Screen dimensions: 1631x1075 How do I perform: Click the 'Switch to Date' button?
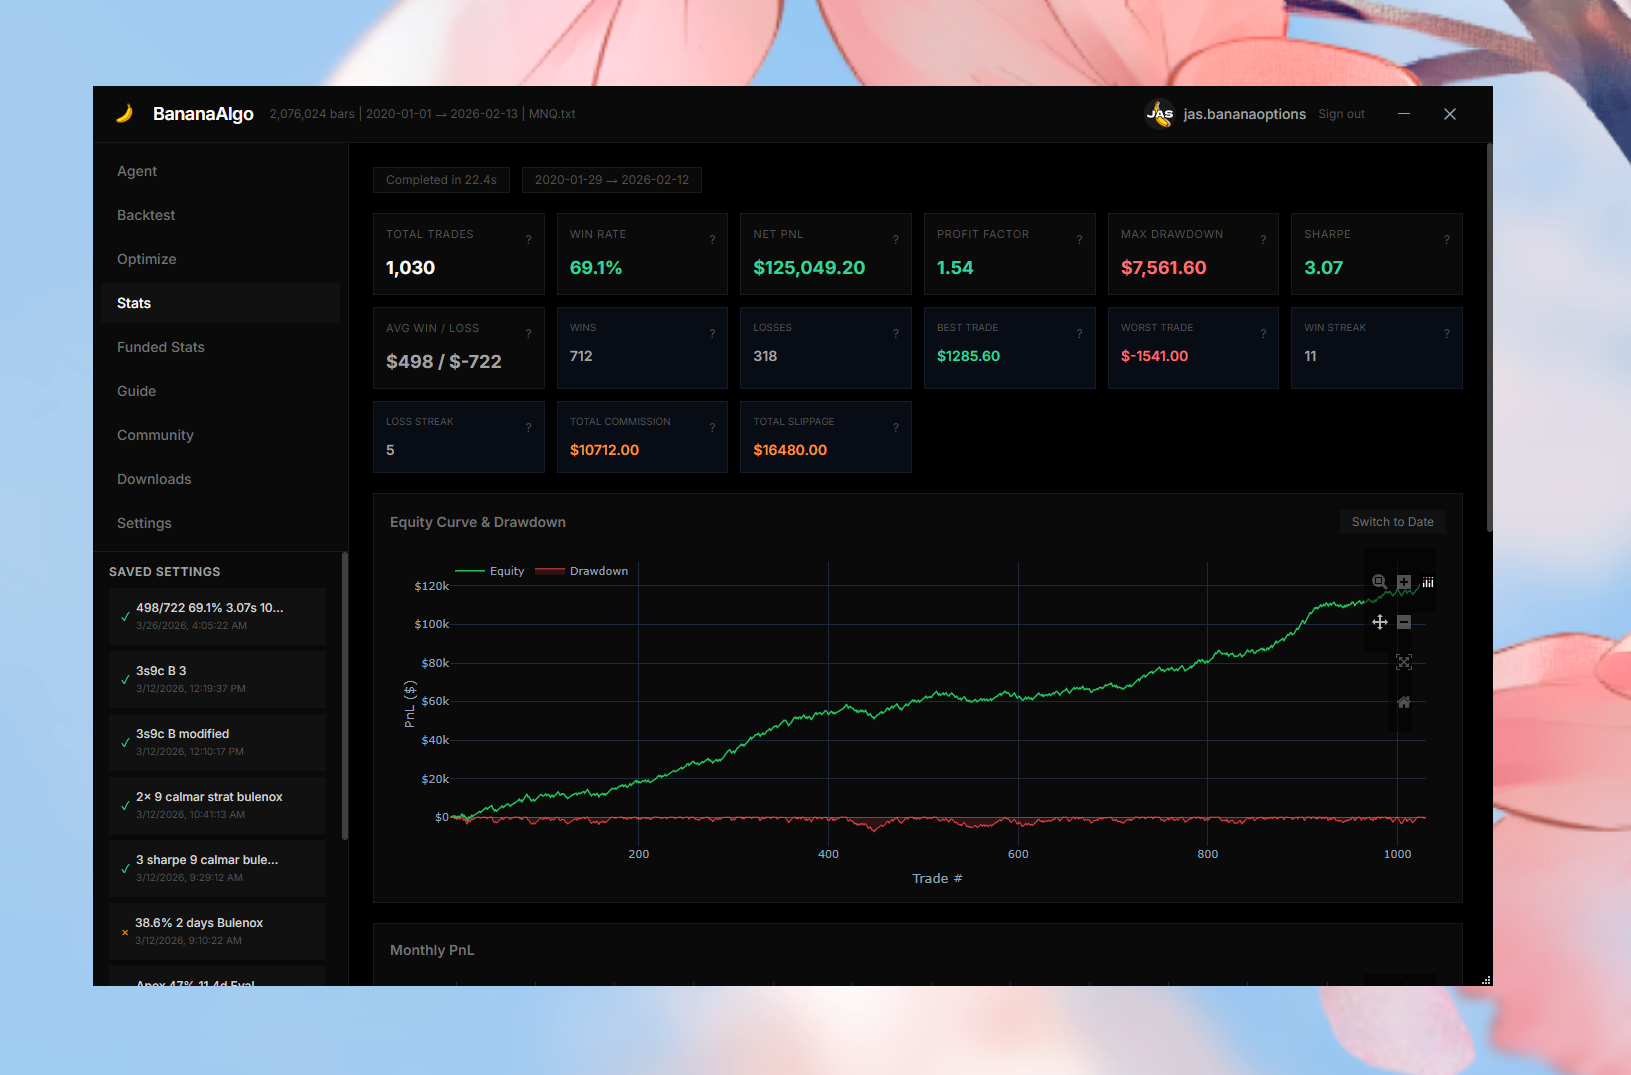[1392, 521]
